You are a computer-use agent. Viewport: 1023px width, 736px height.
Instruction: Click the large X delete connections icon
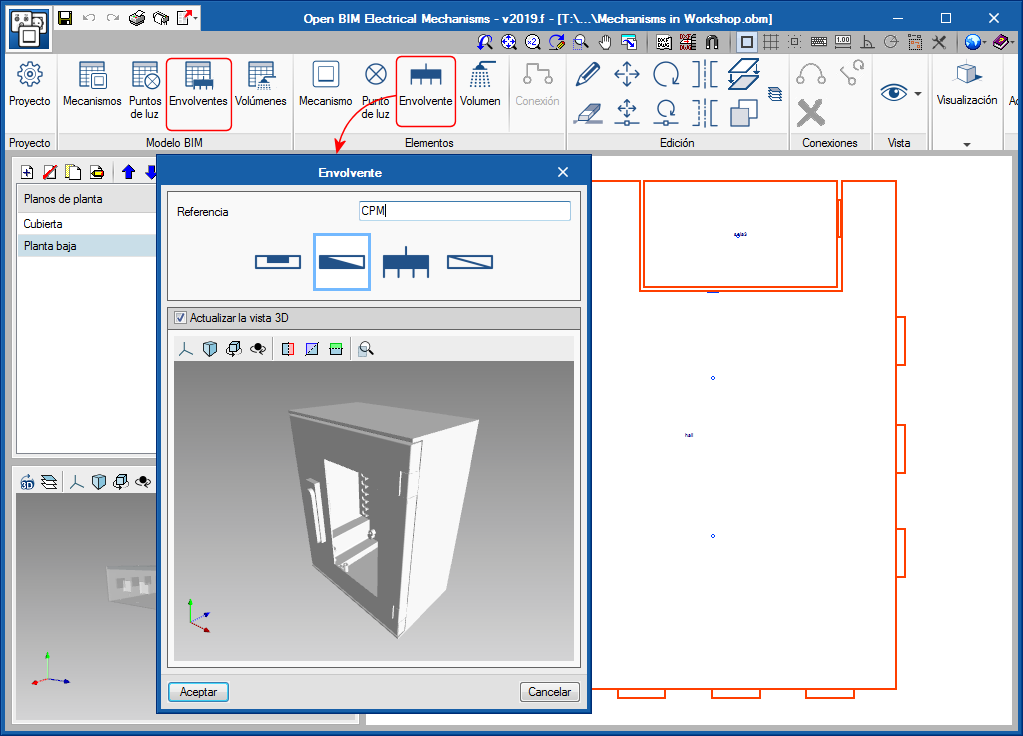coord(811,113)
